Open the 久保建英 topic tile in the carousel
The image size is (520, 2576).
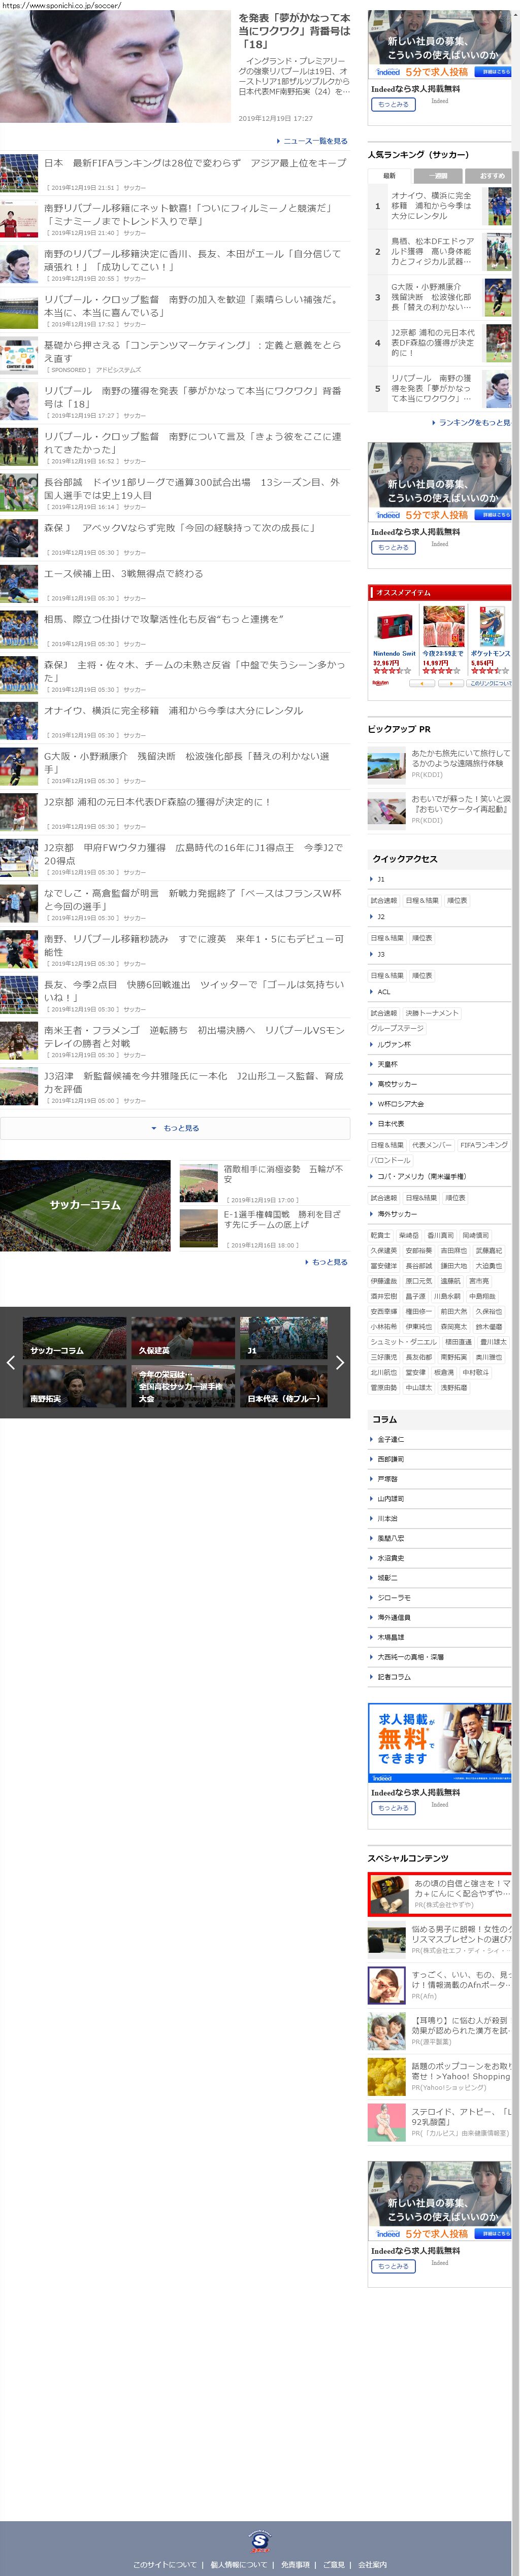pyautogui.click(x=183, y=1338)
